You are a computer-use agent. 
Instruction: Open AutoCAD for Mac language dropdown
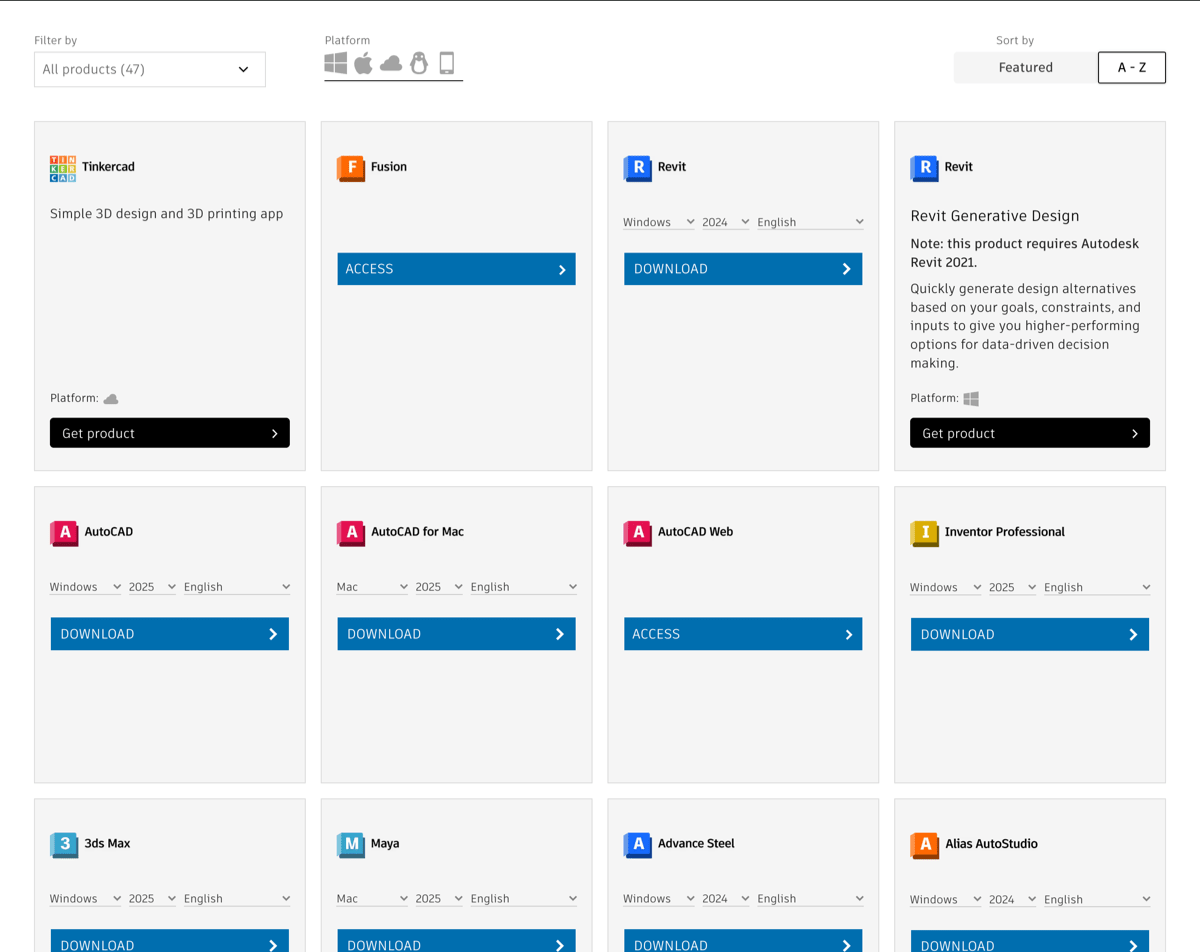524,587
